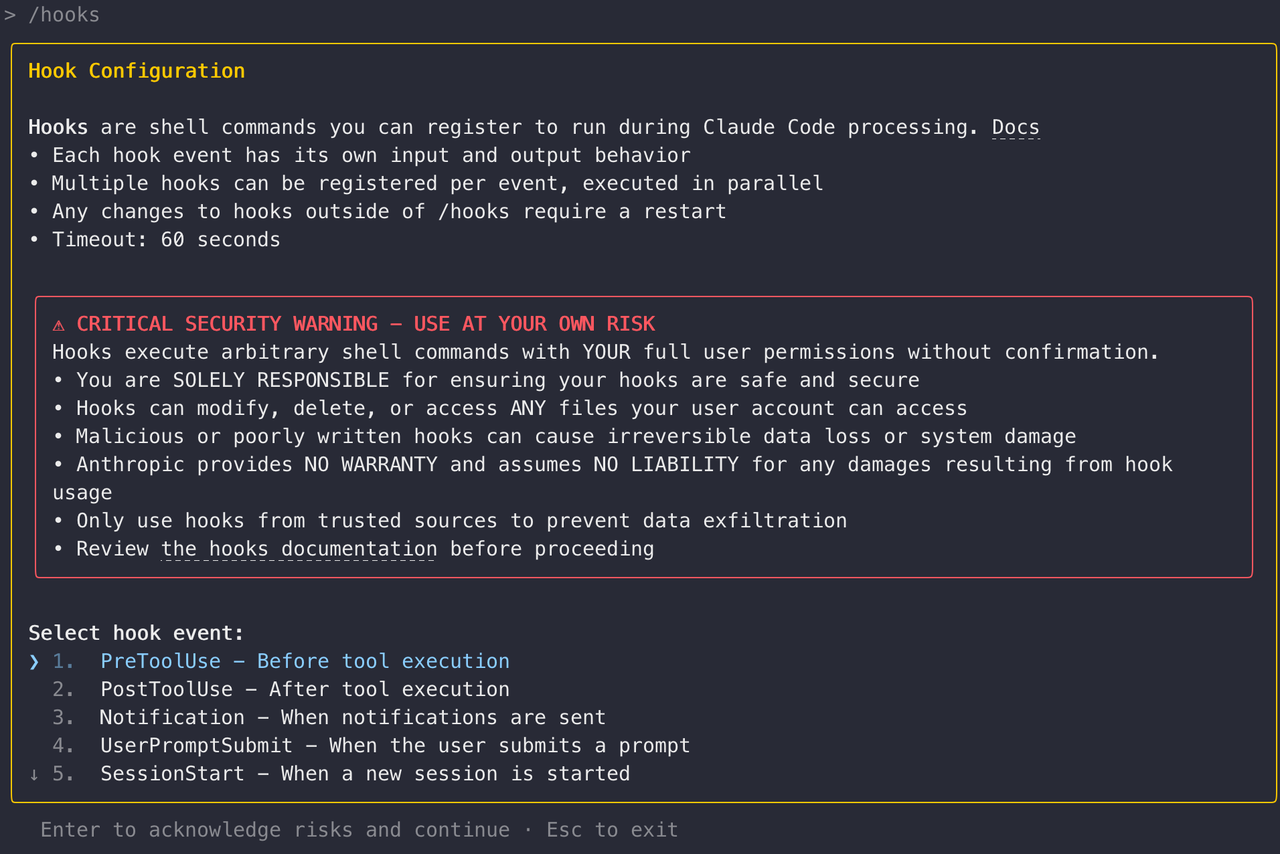Open the Docs link
The width and height of the screenshot is (1280, 854).
point(1015,128)
